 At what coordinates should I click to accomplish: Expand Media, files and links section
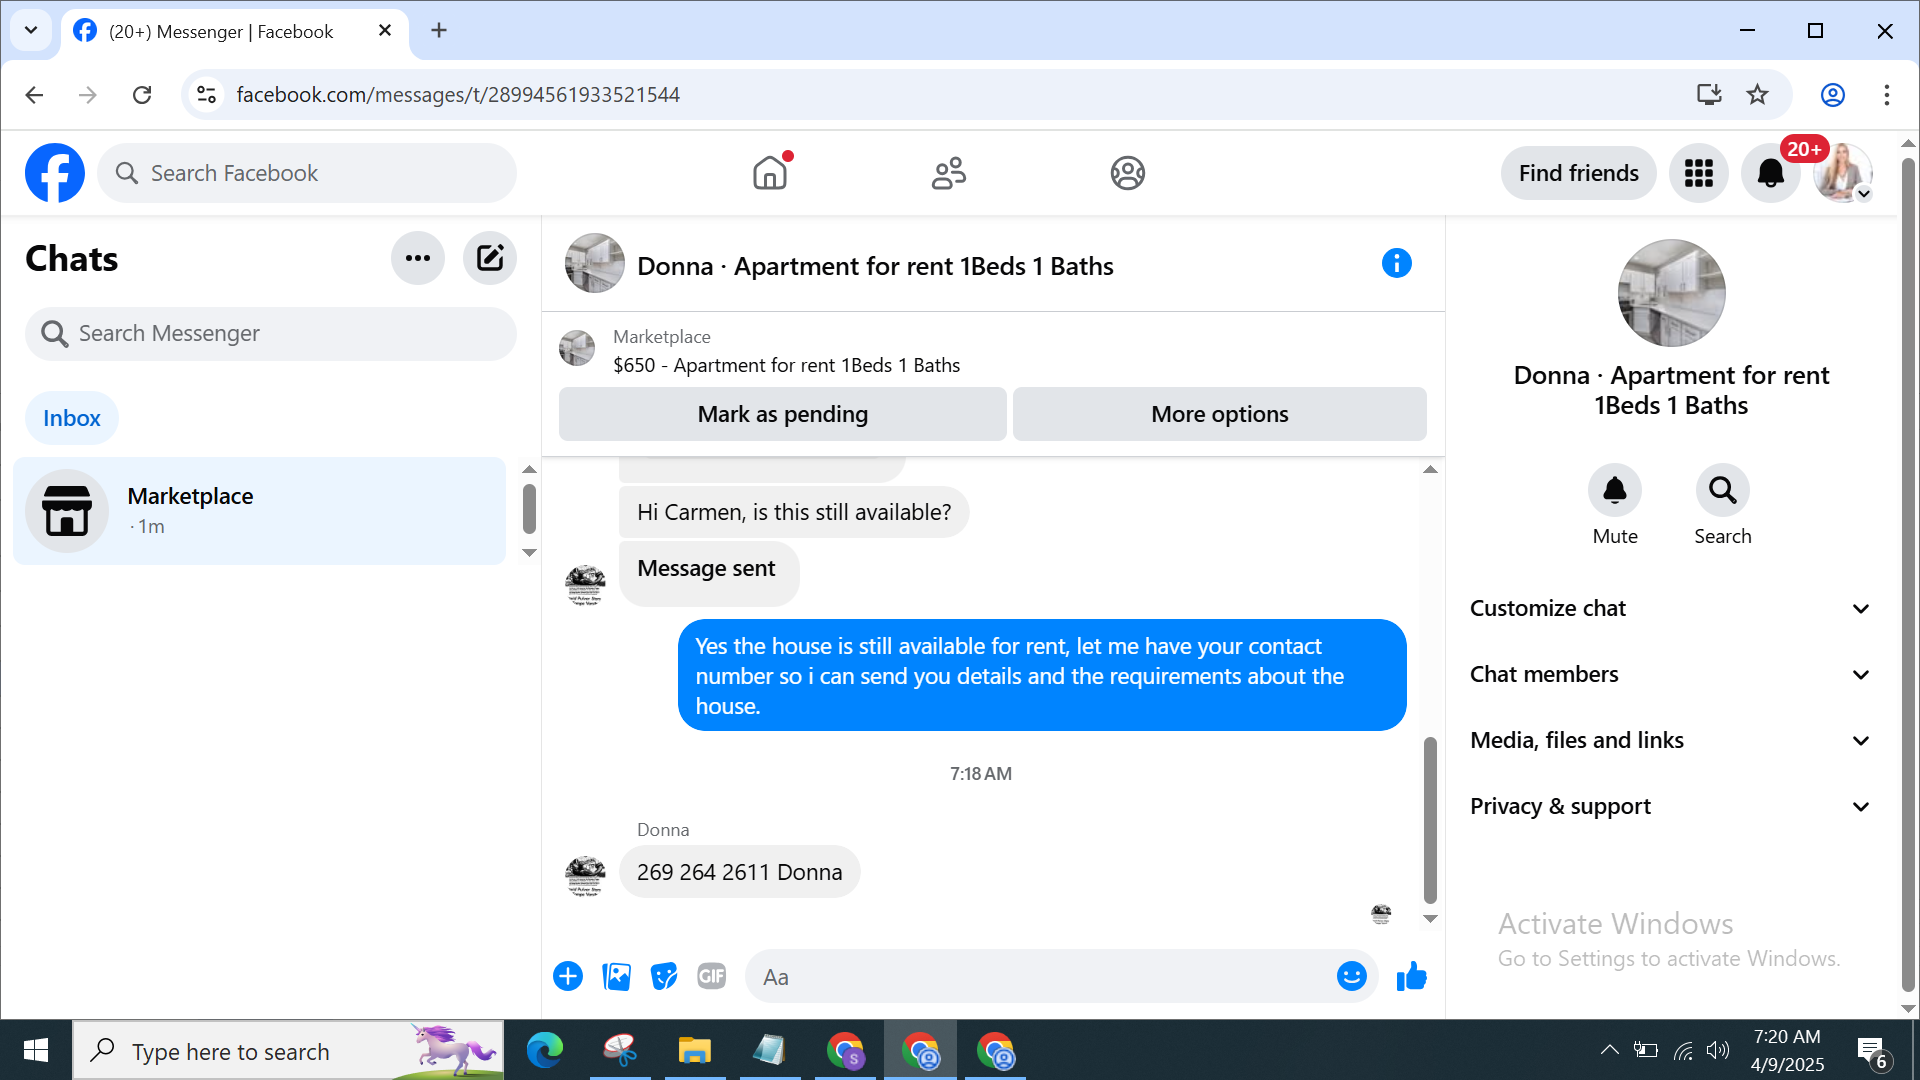point(1670,740)
